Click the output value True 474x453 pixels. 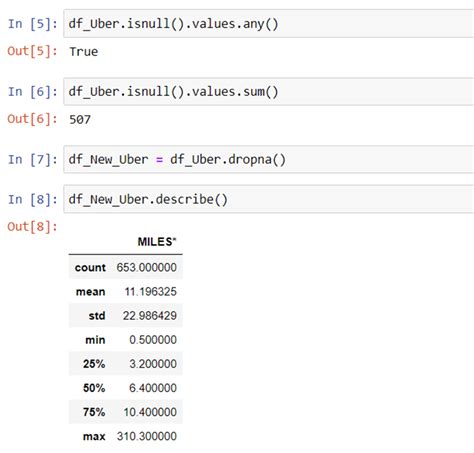click(x=83, y=52)
